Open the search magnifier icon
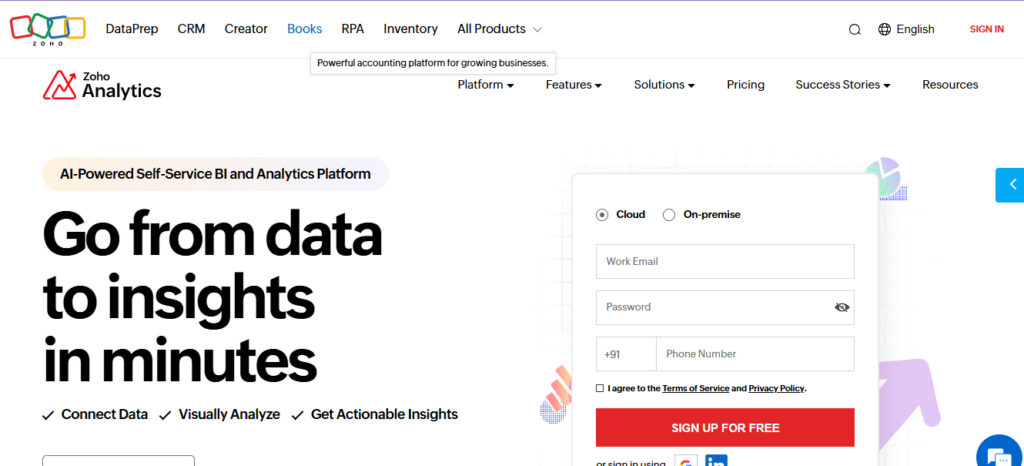Viewport: 1024px width, 466px height. (x=854, y=29)
